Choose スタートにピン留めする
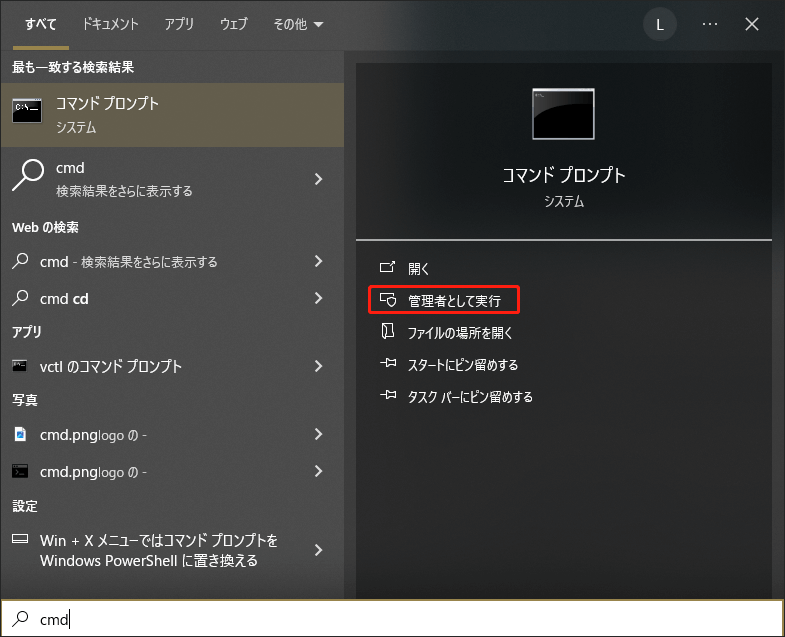 [x=463, y=365]
